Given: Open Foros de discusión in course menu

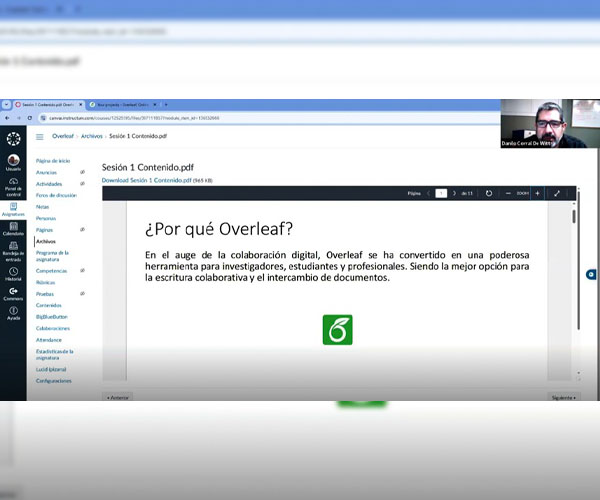Looking at the screenshot, I should coord(56,195).
